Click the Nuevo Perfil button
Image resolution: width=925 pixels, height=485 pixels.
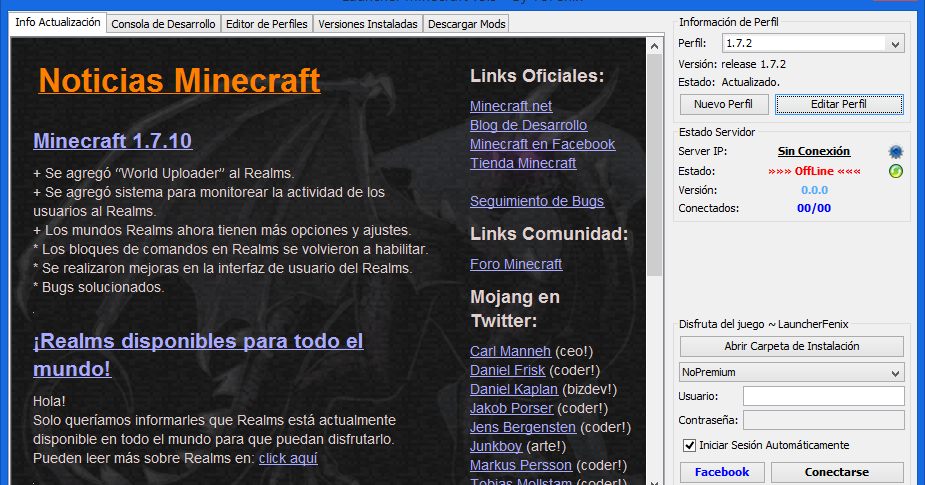pyautogui.click(x=724, y=104)
